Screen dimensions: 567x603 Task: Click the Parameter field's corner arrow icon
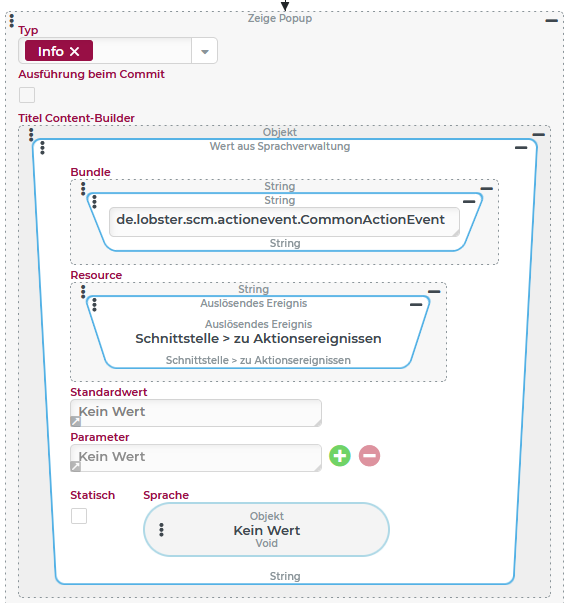pyautogui.click(x=75, y=466)
